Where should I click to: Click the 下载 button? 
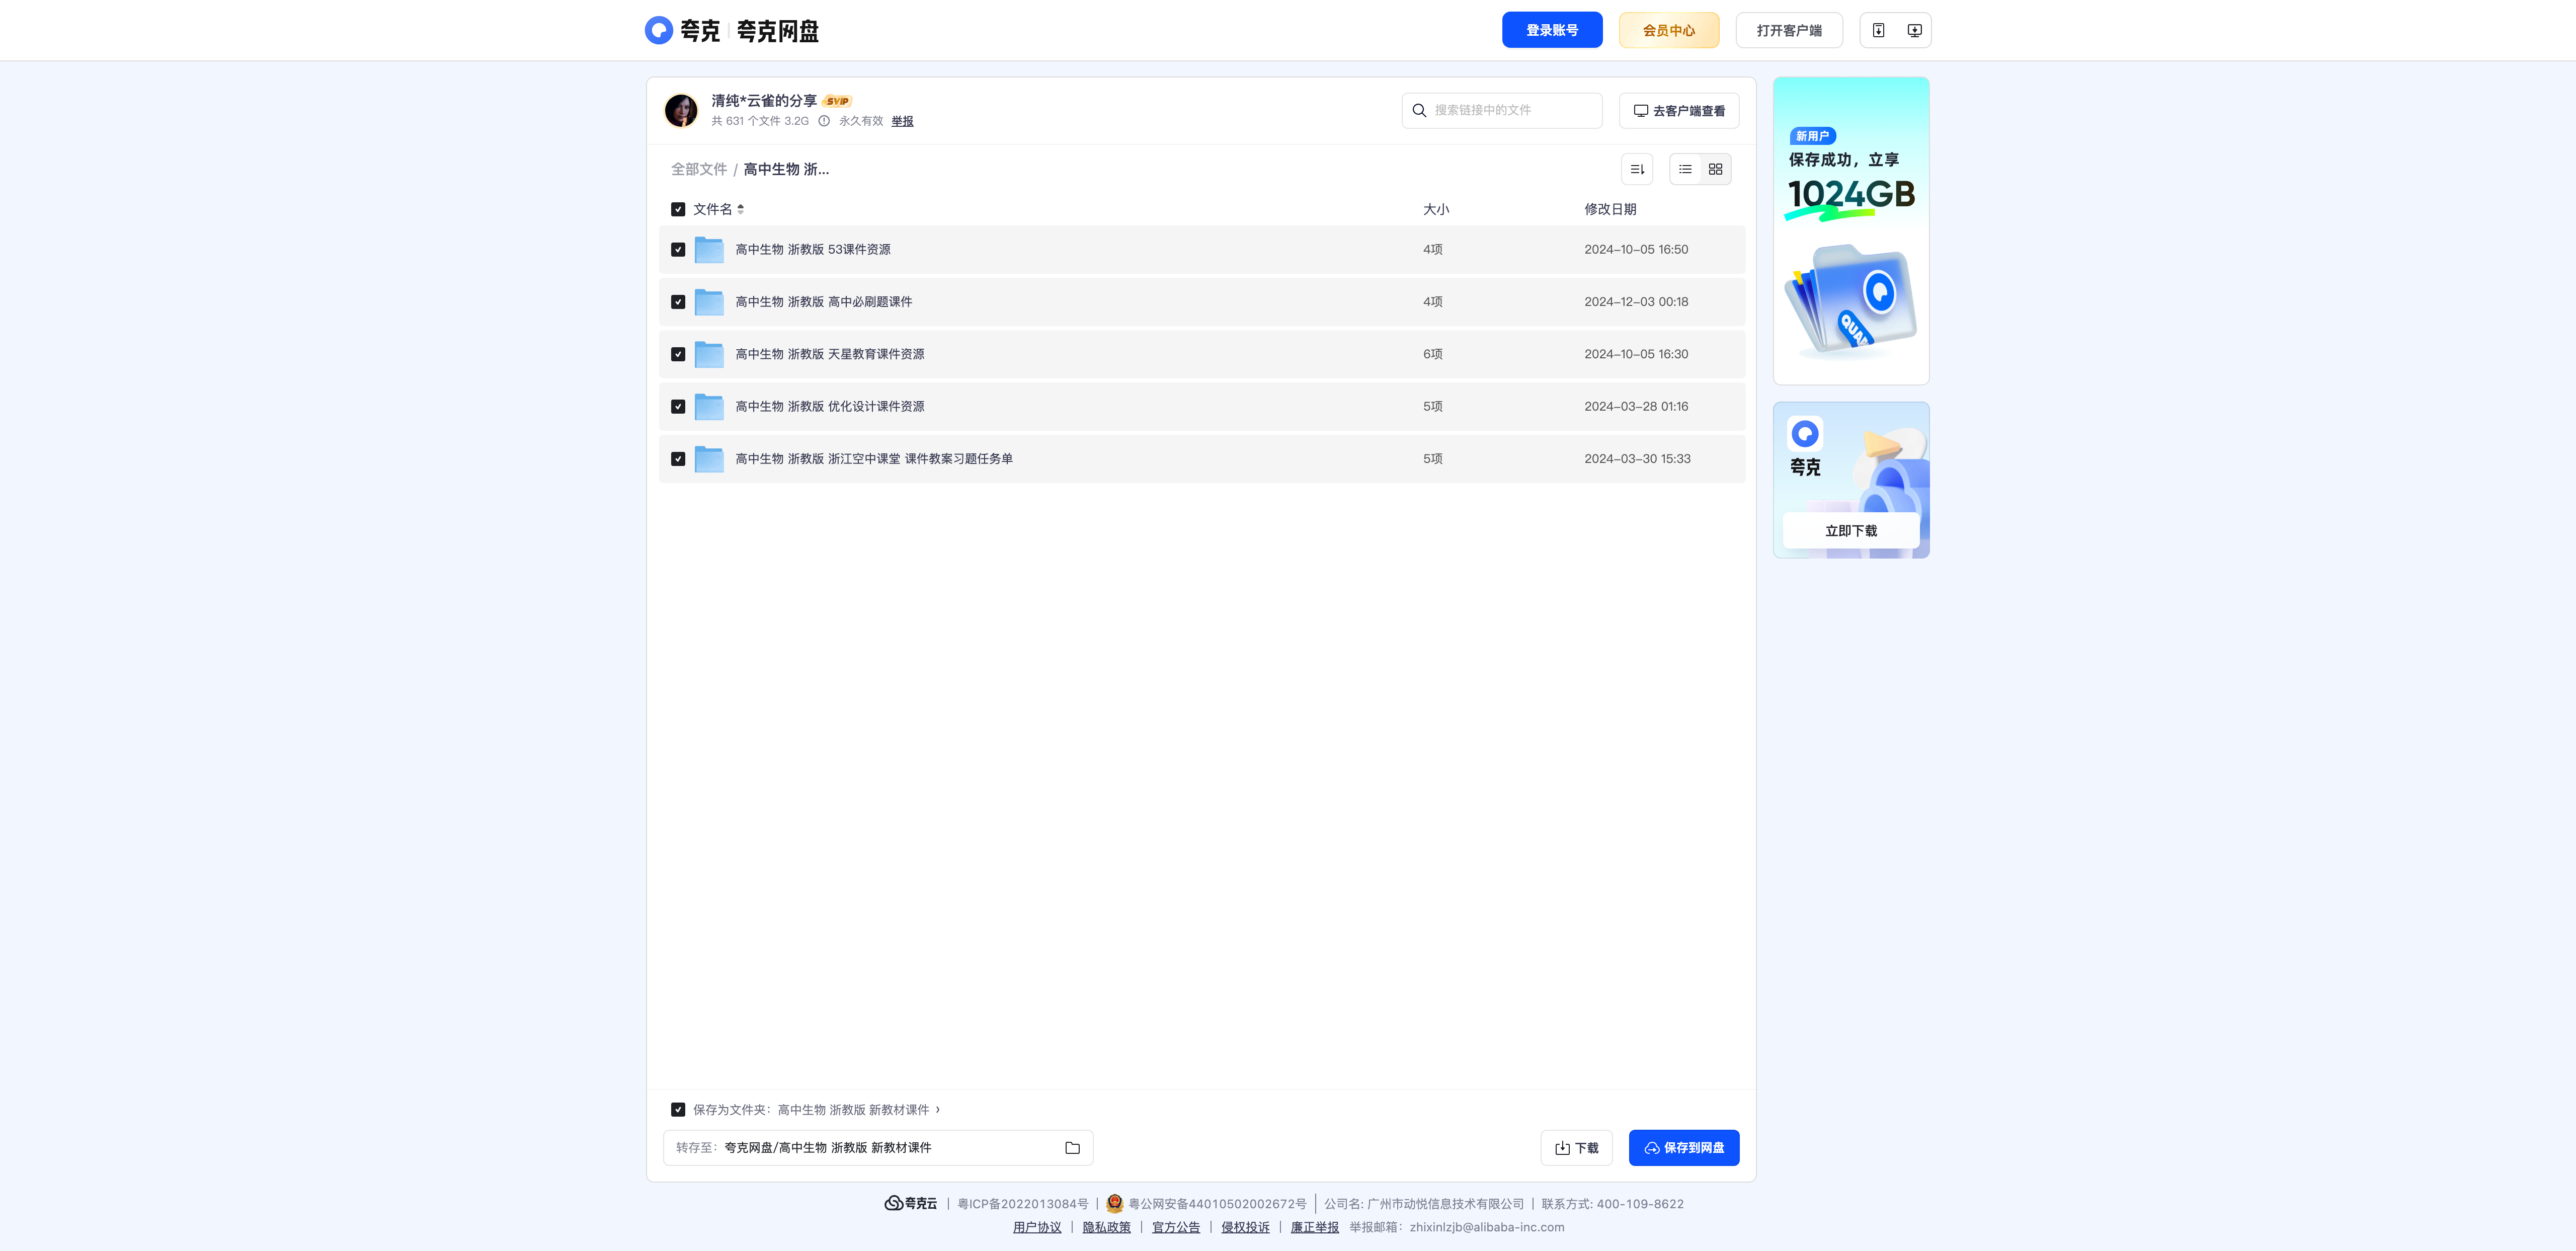tap(1576, 1148)
